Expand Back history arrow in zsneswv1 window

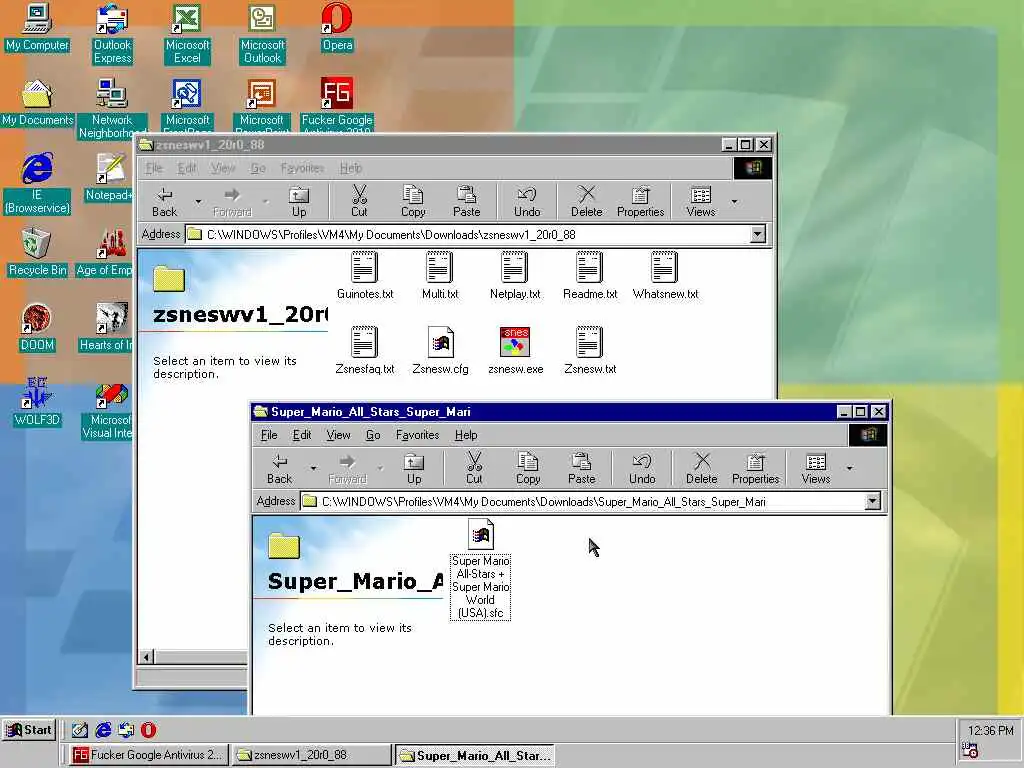coord(199,201)
